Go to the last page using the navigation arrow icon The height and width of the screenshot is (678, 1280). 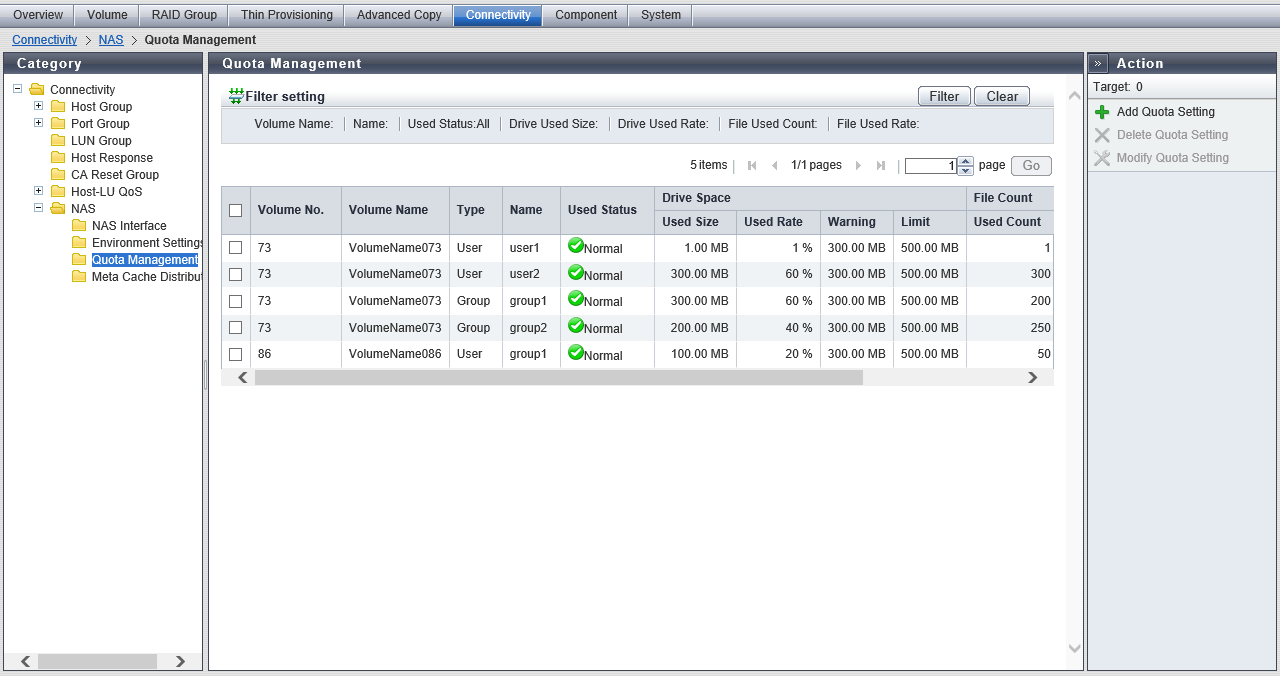pos(880,166)
